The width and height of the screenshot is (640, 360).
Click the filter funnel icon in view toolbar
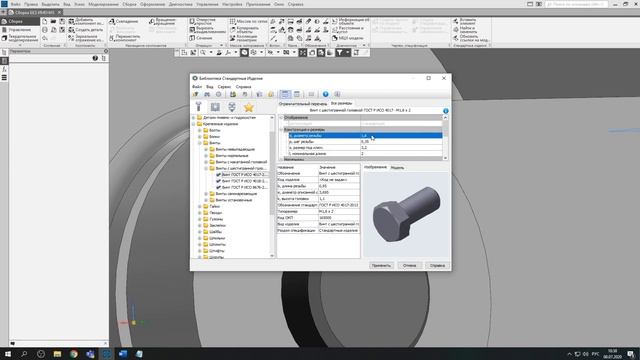tap(340, 53)
